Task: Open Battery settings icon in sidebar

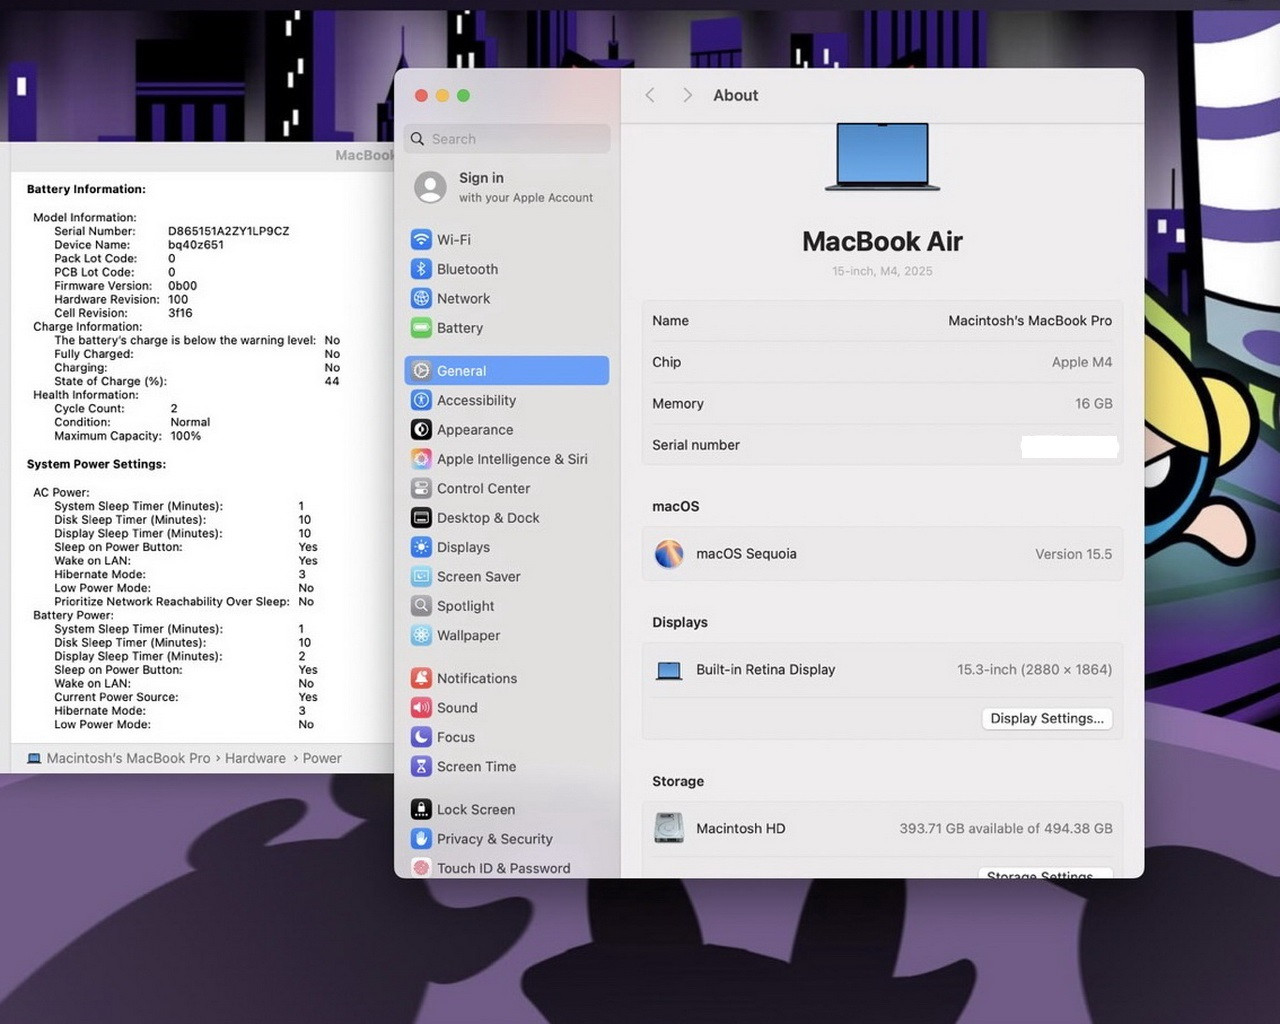Action: pos(421,328)
